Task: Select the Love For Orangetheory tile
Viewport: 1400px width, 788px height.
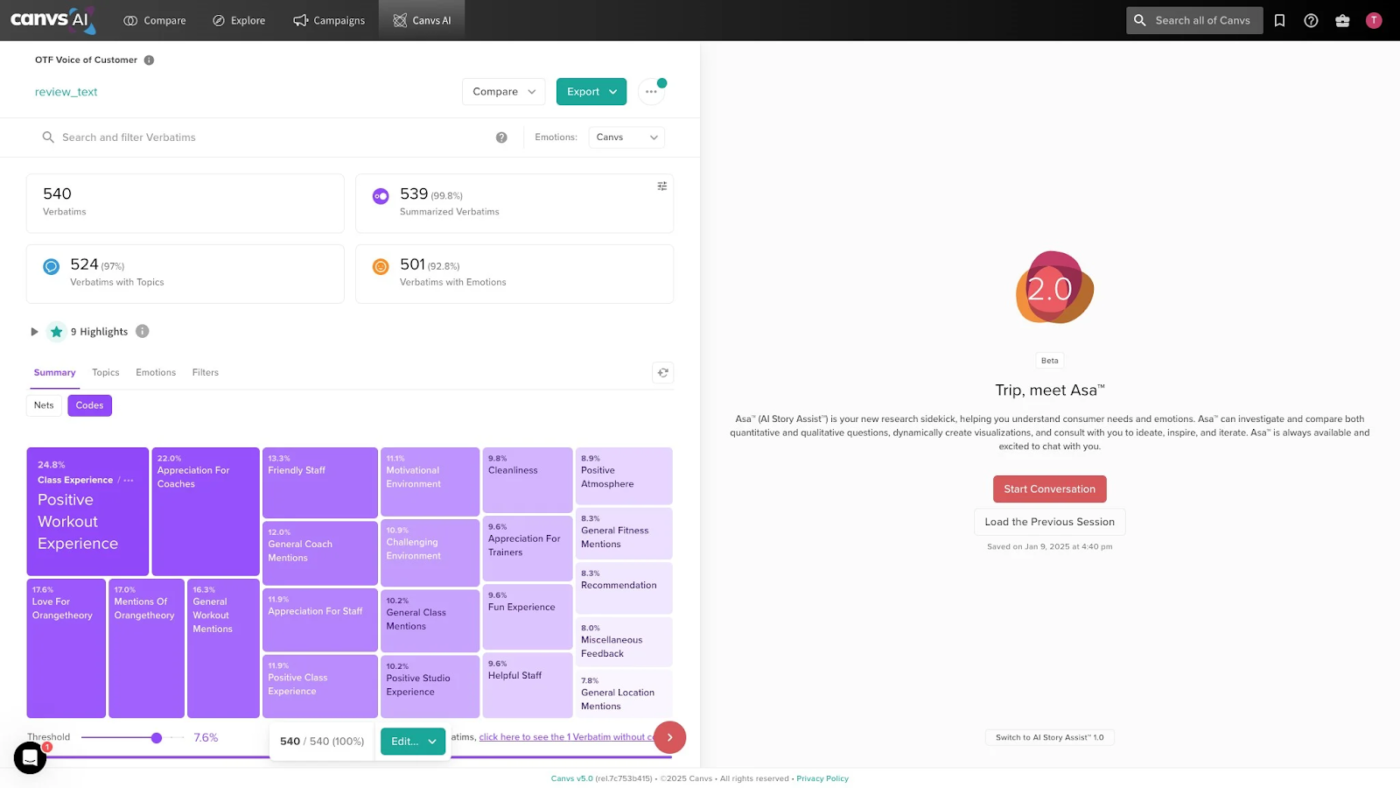Action: [66, 648]
